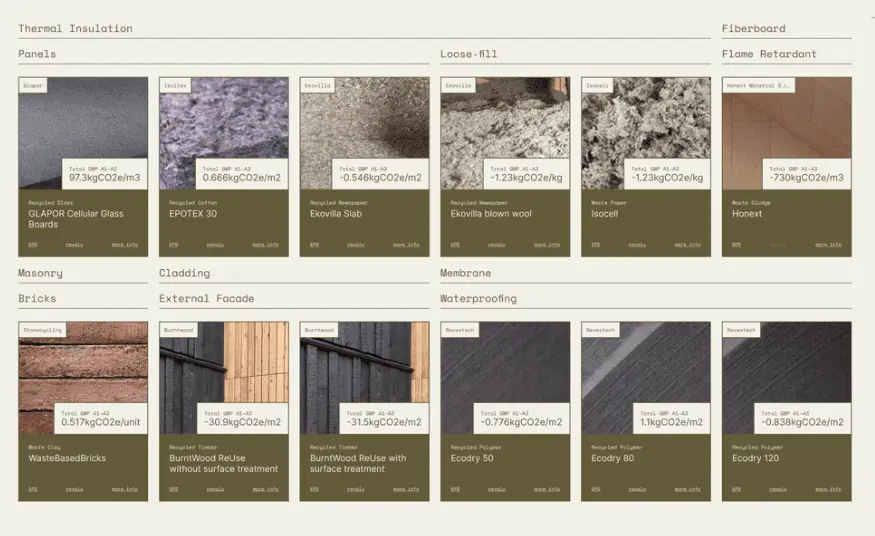Open revalu link on Ekovilla Slab card
875x536 pixels.
pos(356,245)
